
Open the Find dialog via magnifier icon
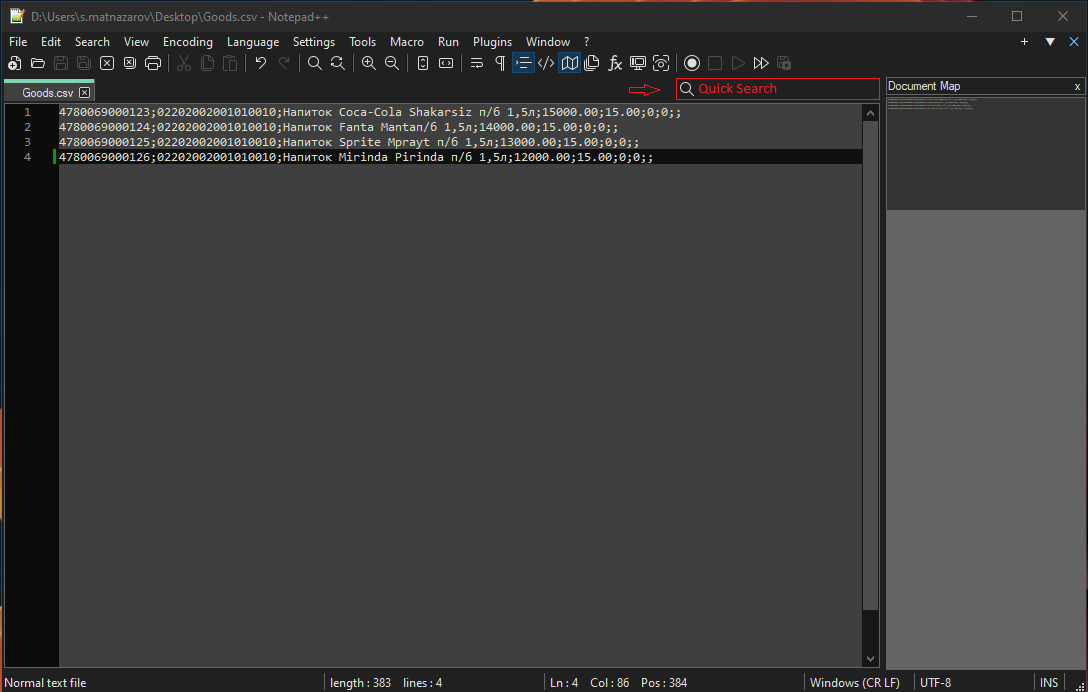click(x=314, y=63)
